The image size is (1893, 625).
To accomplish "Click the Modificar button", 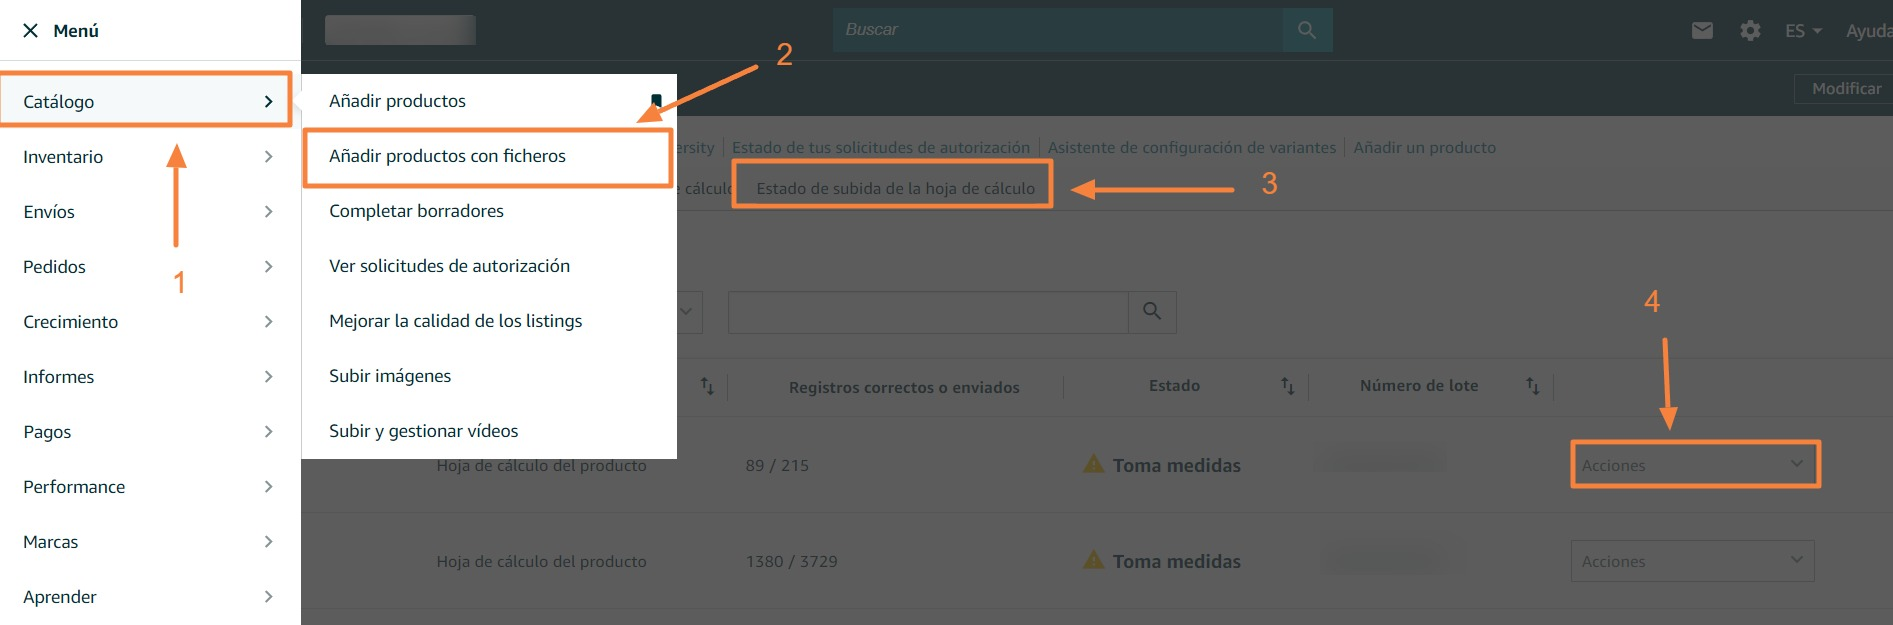I will (x=1845, y=89).
